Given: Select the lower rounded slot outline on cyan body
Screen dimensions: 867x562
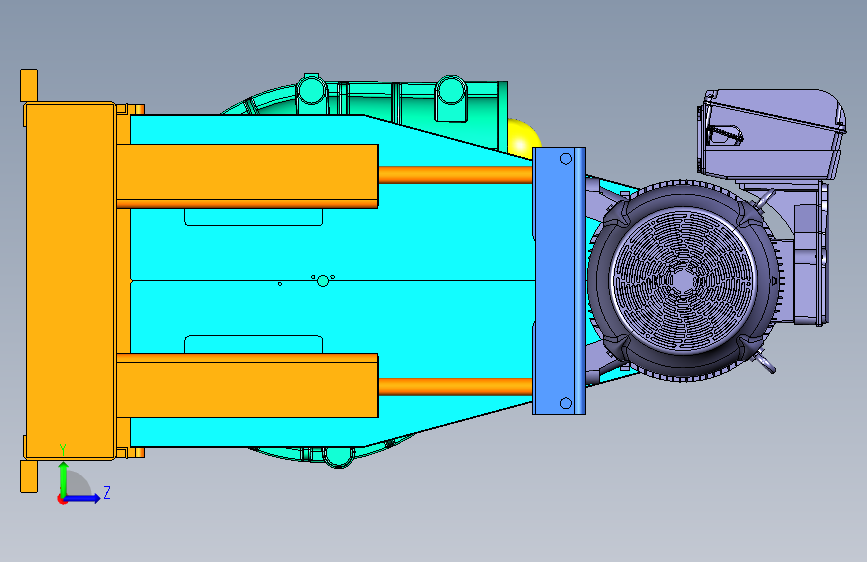Looking at the screenshot, I should click(x=253, y=344).
